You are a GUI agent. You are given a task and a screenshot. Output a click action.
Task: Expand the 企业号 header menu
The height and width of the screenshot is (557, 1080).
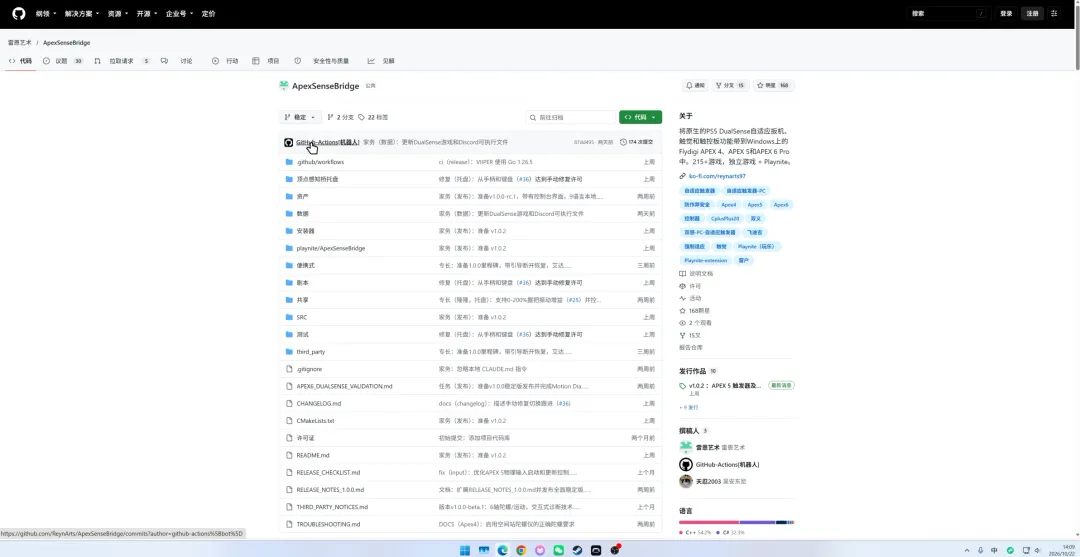pos(179,14)
